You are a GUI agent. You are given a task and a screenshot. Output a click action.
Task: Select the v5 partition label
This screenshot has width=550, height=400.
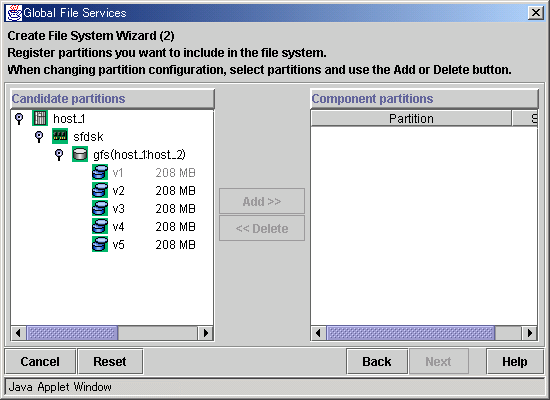pos(119,245)
